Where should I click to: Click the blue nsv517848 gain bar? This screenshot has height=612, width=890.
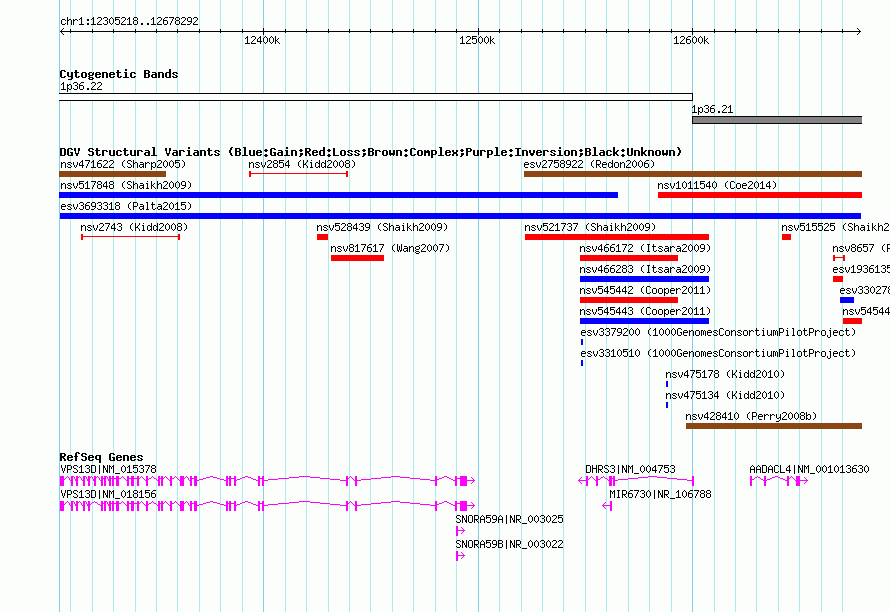tap(338, 195)
